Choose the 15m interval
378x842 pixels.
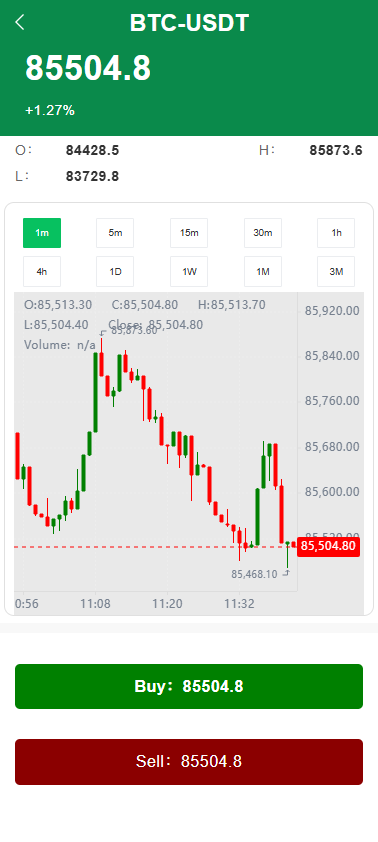pos(189,233)
